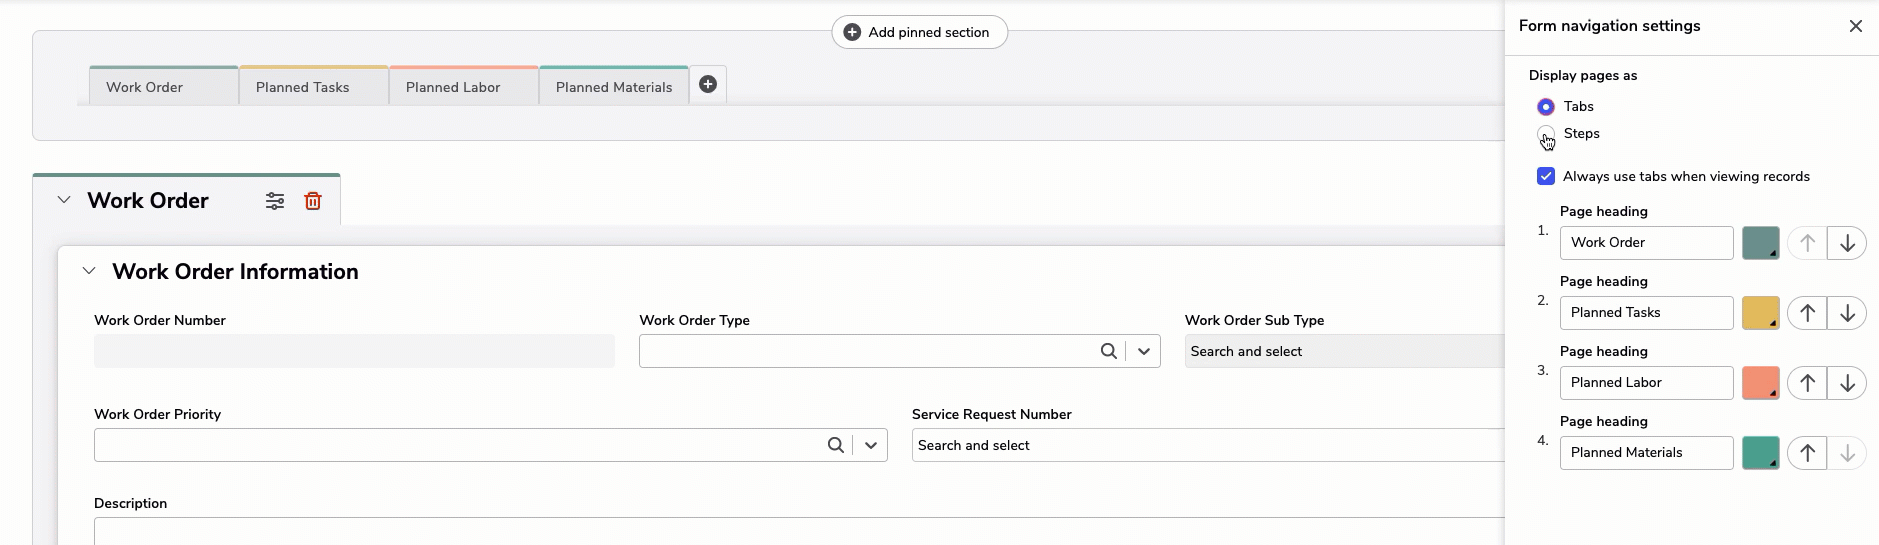
Task: Click Work Order Sub Type search field
Action: point(1345,351)
